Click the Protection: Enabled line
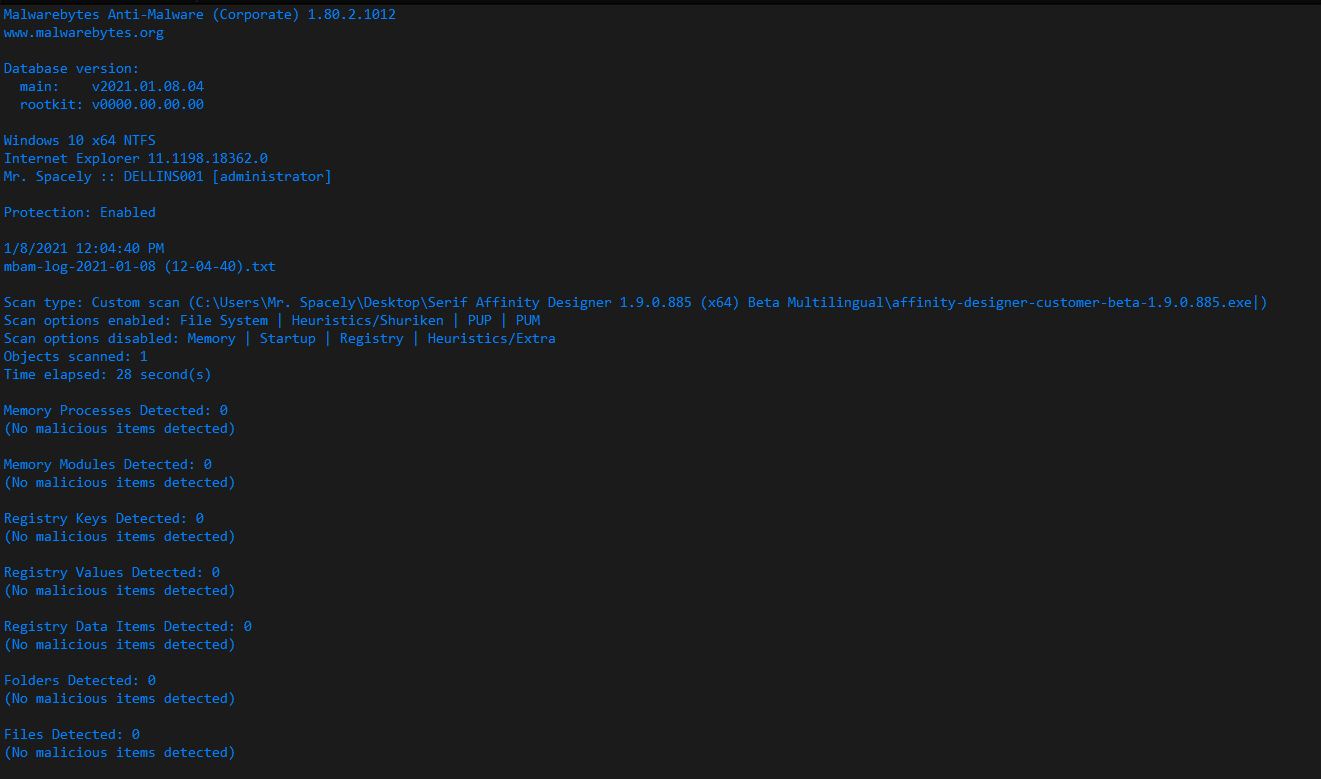The height and width of the screenshot is (779, 1321). pyautogui.click(x=80, y=213)
